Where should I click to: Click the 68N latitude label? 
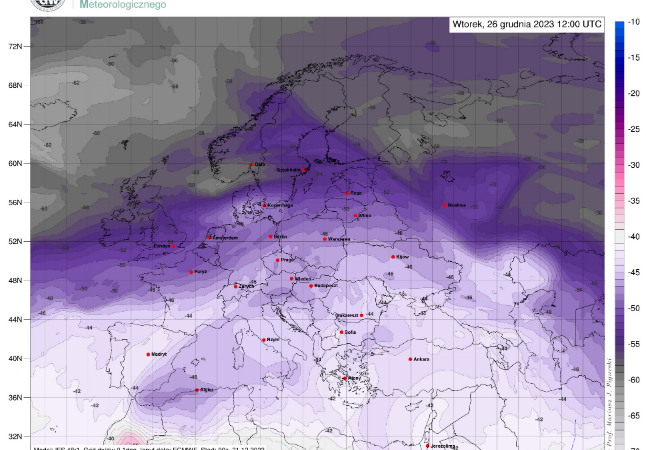[x=15, y=86]
